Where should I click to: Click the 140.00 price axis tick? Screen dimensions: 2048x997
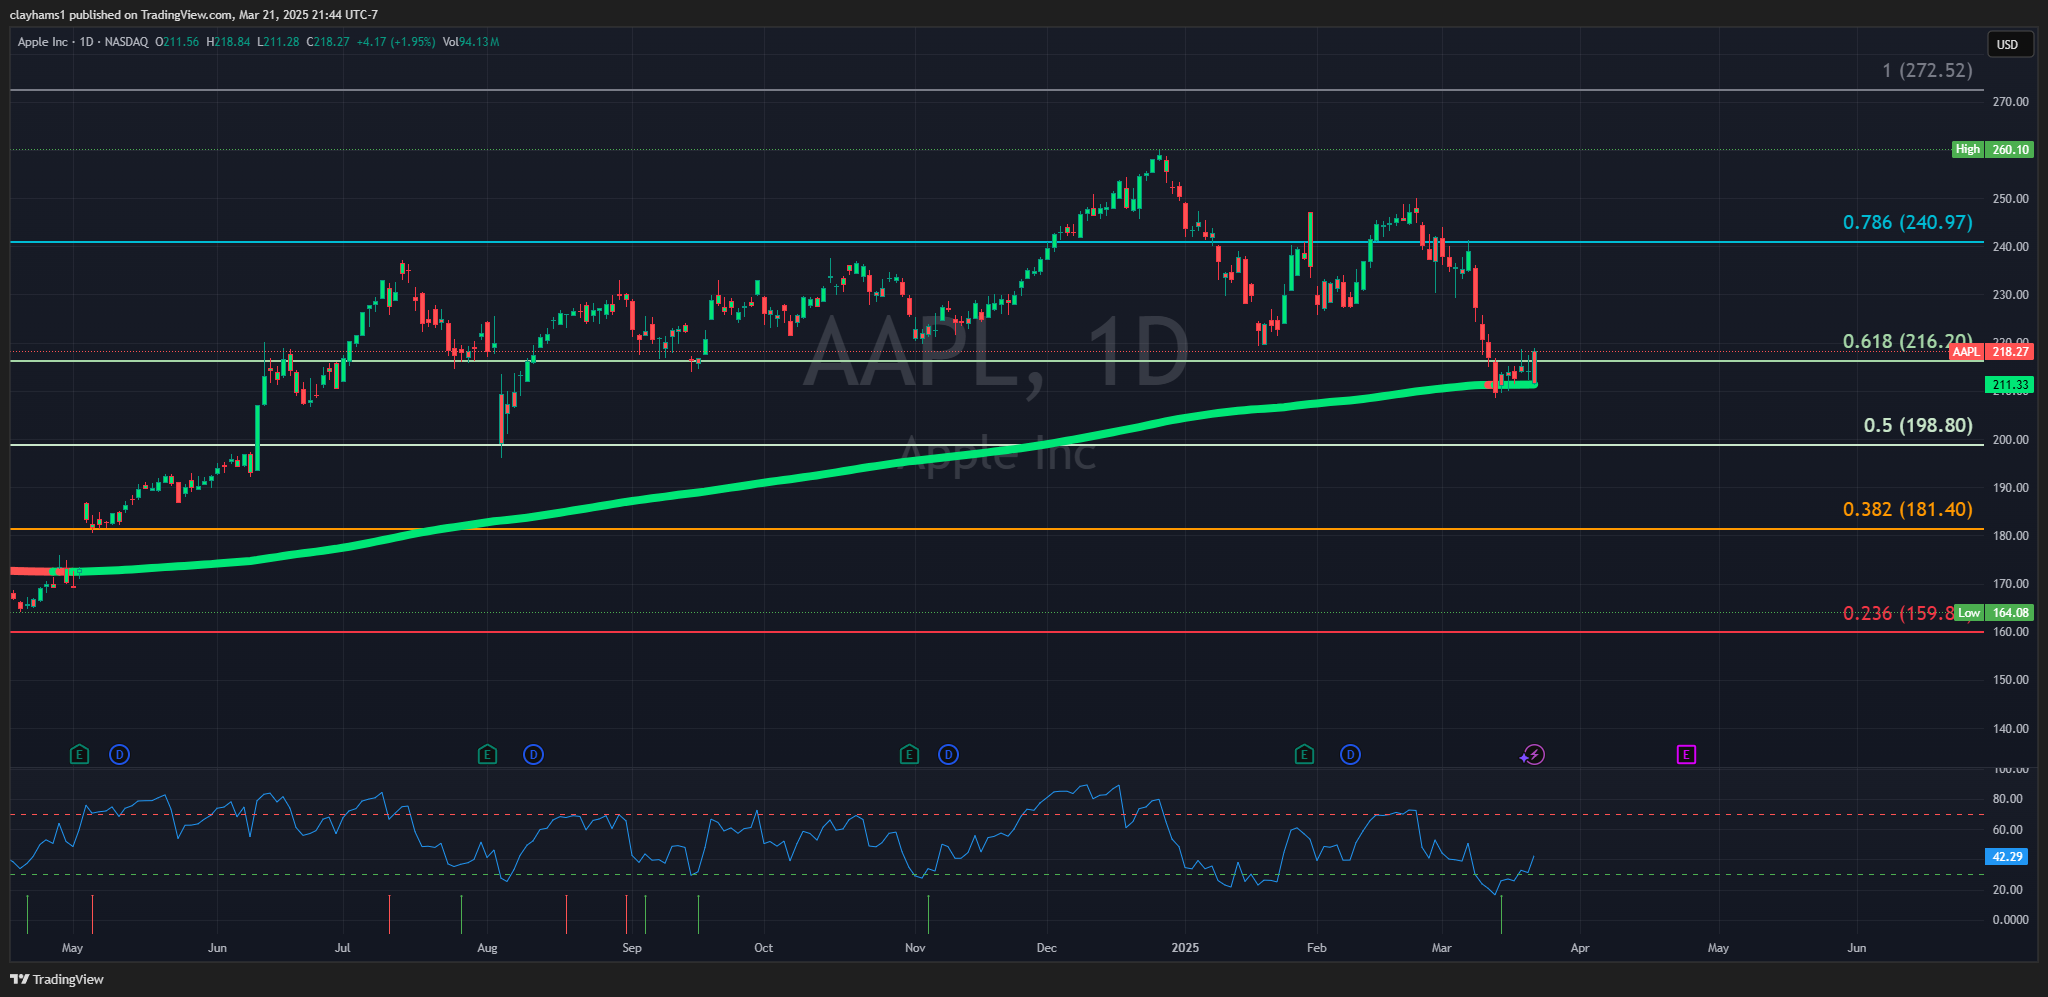click(x=2010, y=728)
